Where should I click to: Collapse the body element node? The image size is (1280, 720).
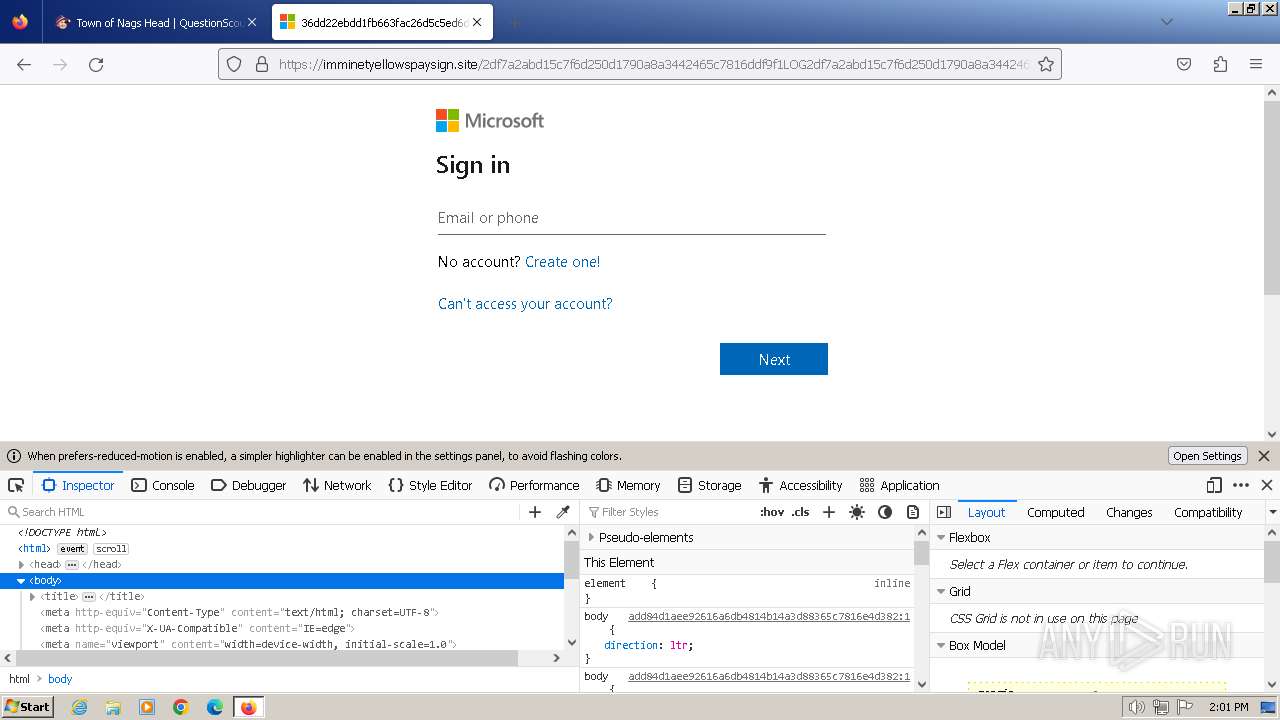21,581
